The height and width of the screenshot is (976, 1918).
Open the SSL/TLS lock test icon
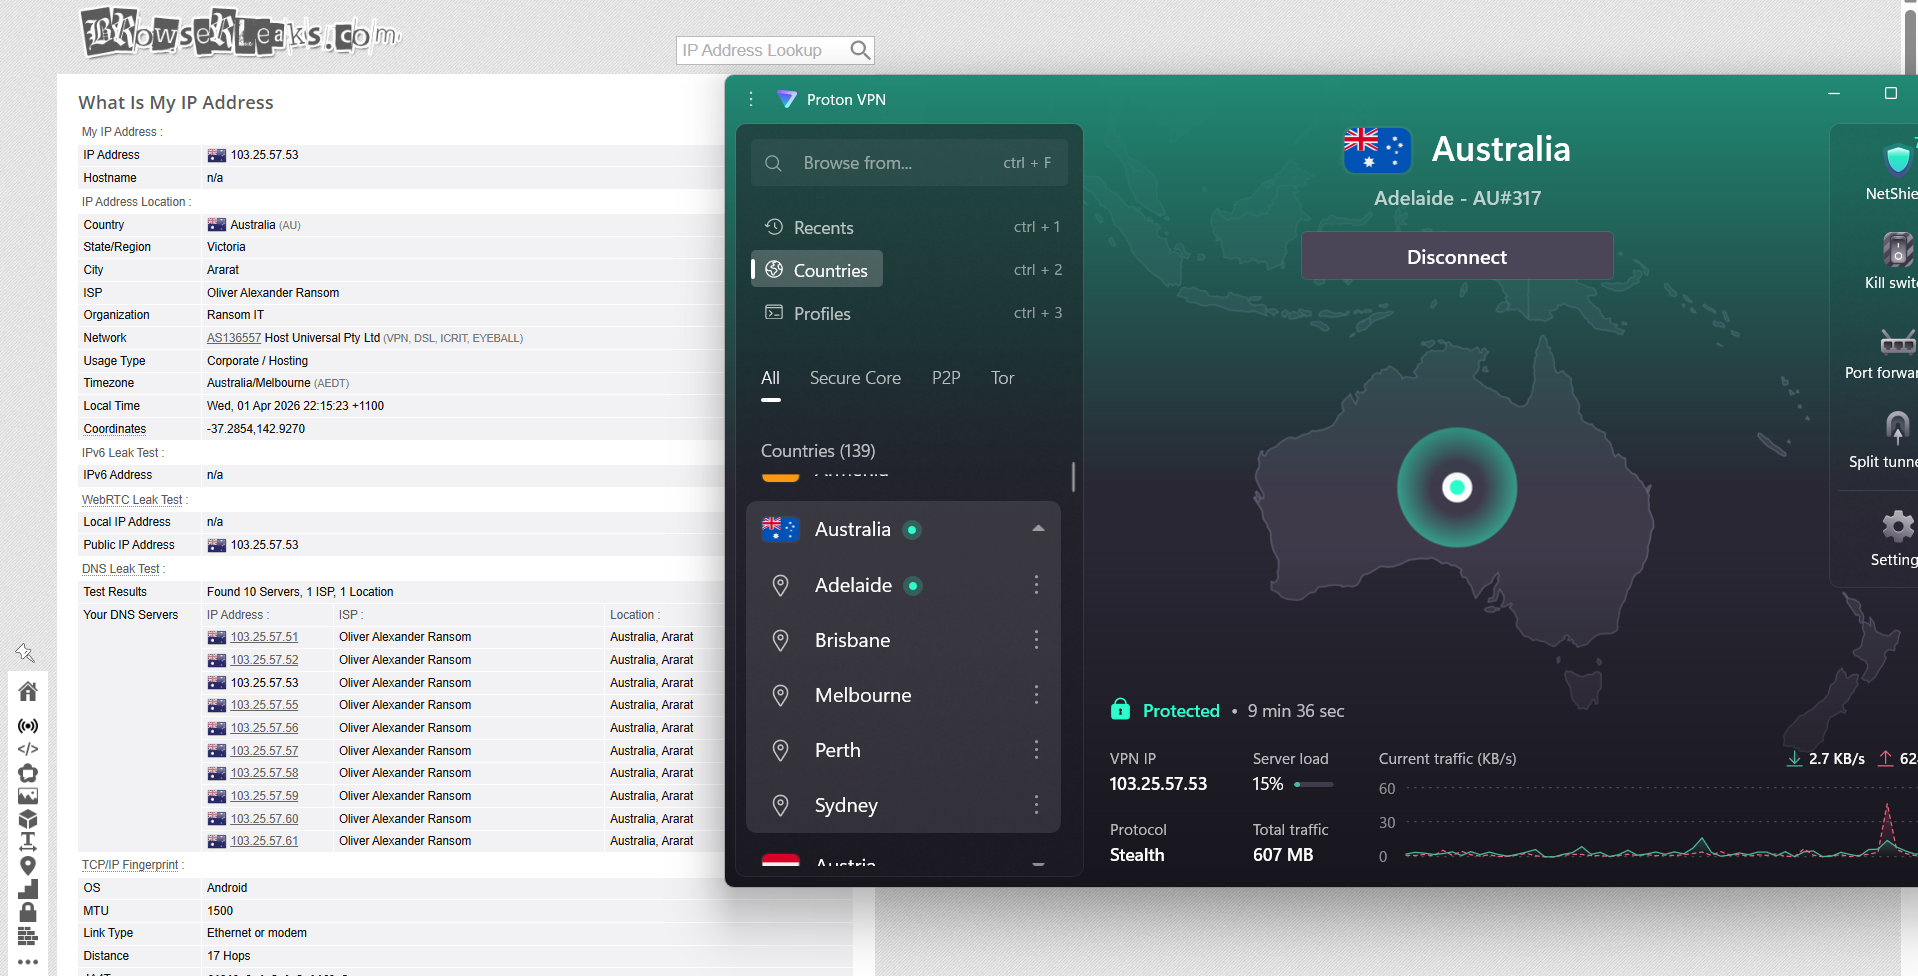(x=28, y=912)
